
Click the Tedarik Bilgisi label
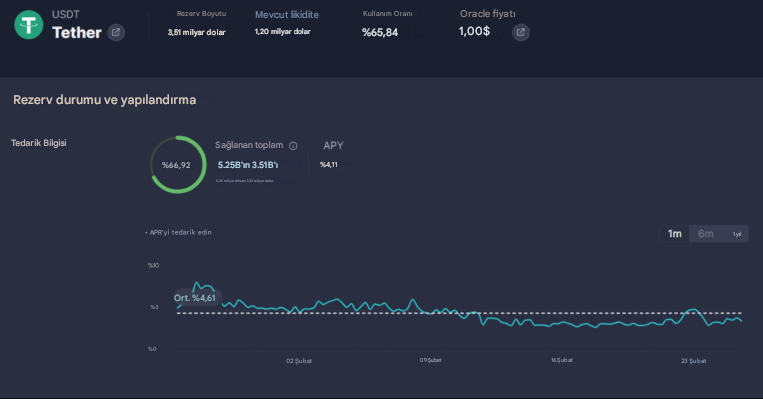click(39, 143)
